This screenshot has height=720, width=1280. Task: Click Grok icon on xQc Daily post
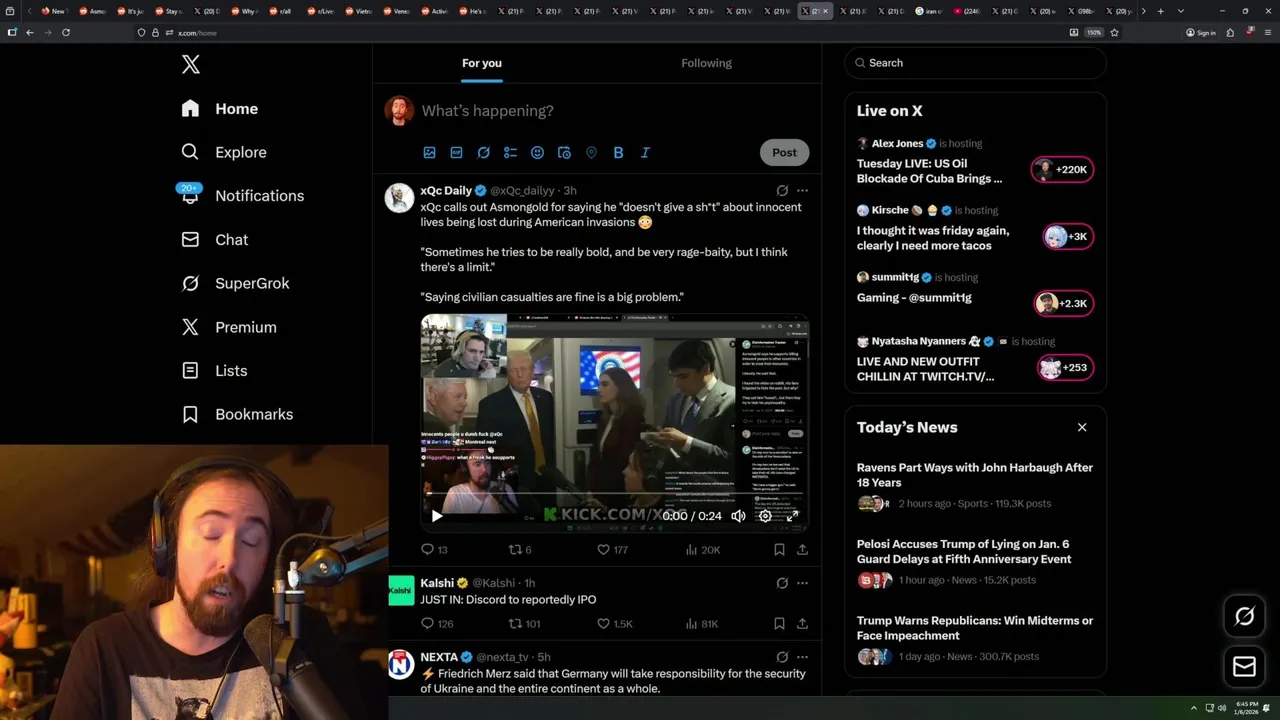(782, 191)
